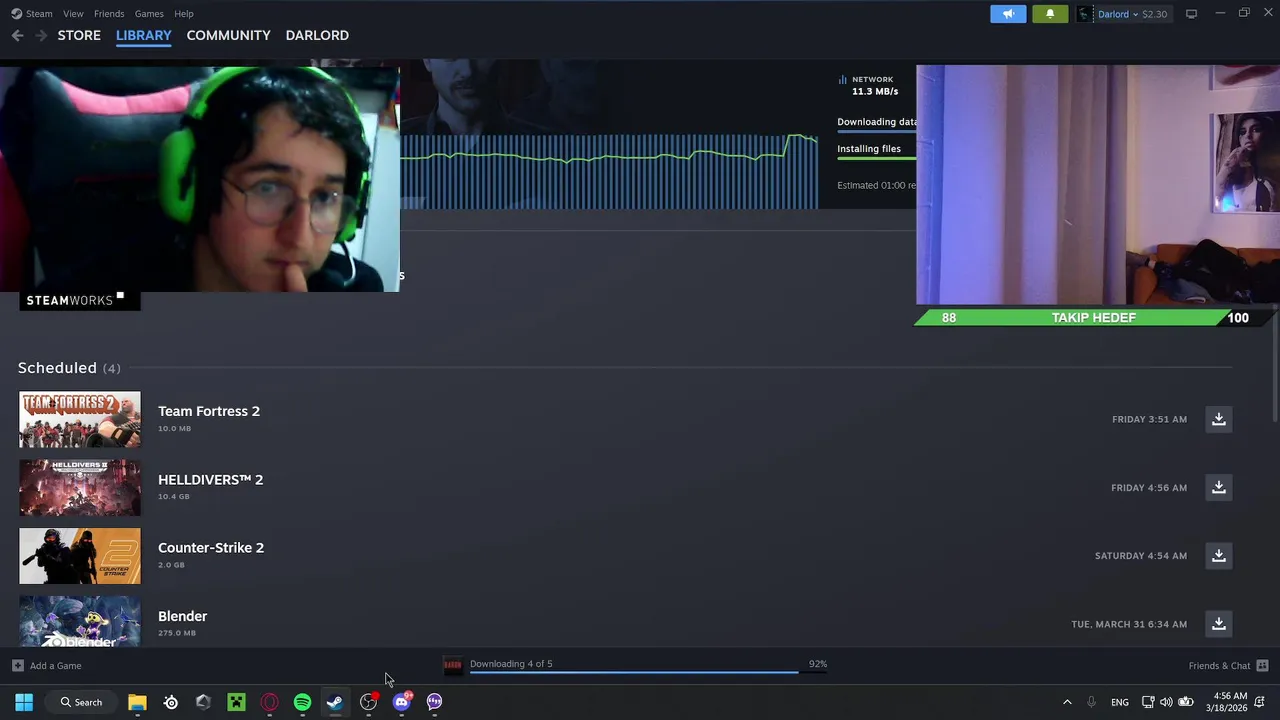Click the download network graph
1280x720 pixels.
pos(609,170)
